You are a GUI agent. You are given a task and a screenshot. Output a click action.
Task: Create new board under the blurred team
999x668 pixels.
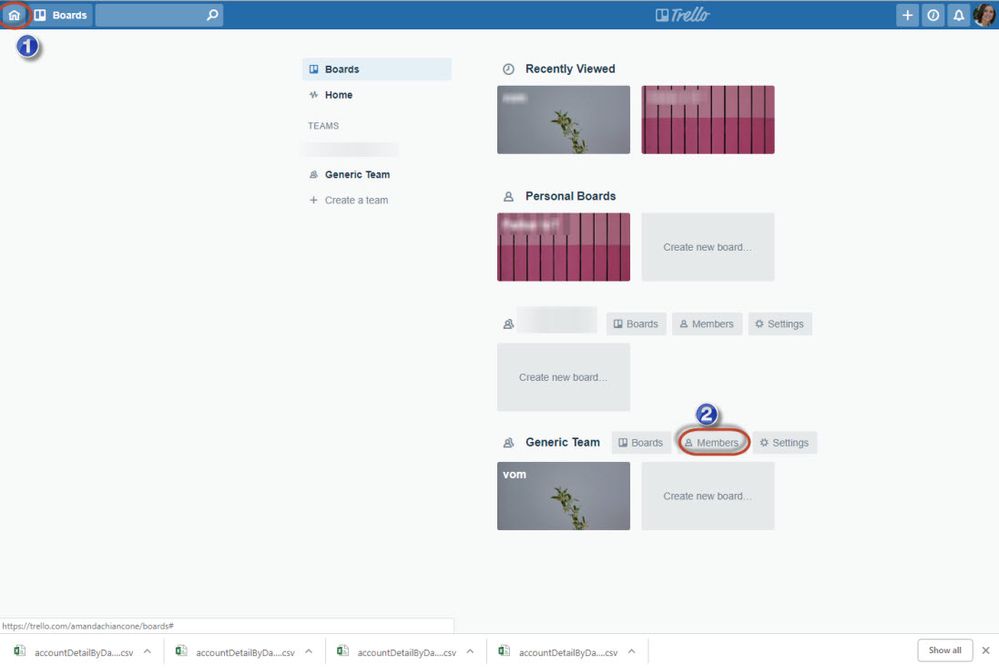(x=563, y=377)
